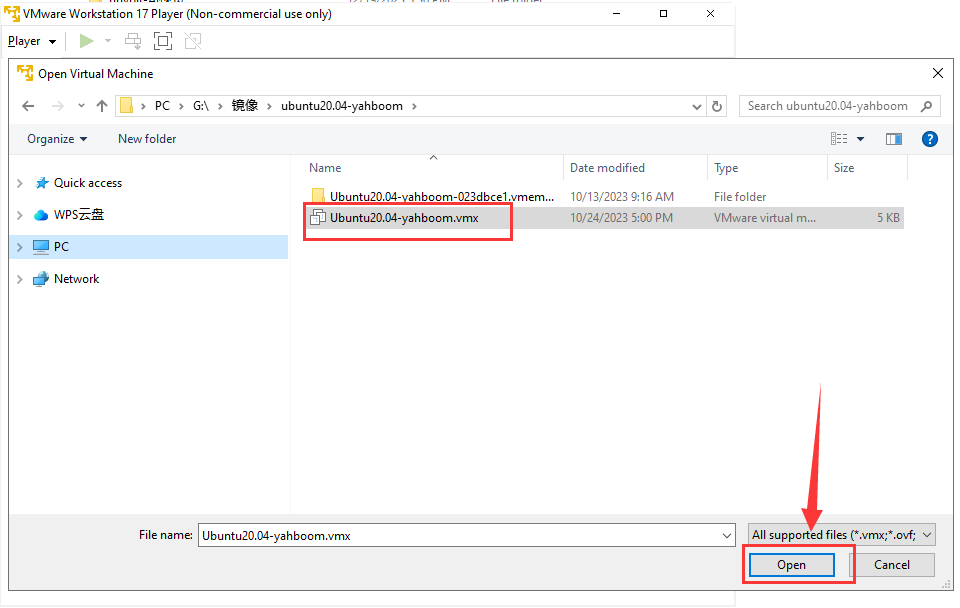Click the 镜像 breadcrumb segment
The width and height of the screenshot is (960, 608).
[245, 106]
